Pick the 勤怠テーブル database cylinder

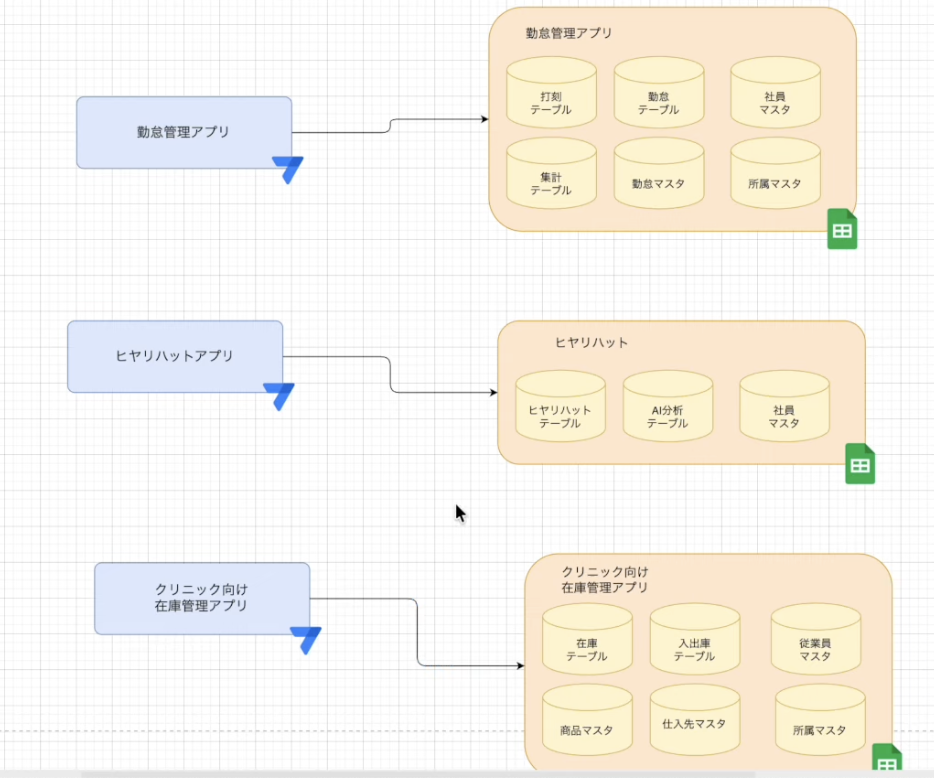pos(658,97)
